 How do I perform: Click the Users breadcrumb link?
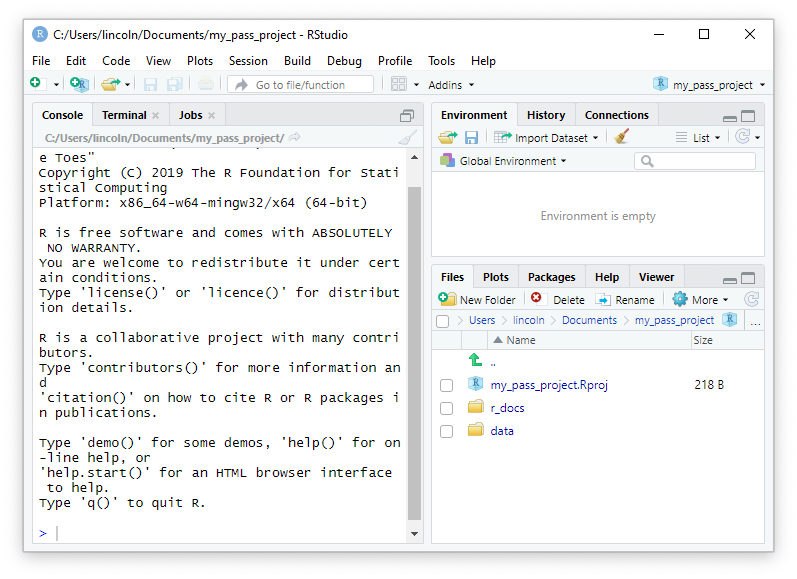click(x=482, y=320)
